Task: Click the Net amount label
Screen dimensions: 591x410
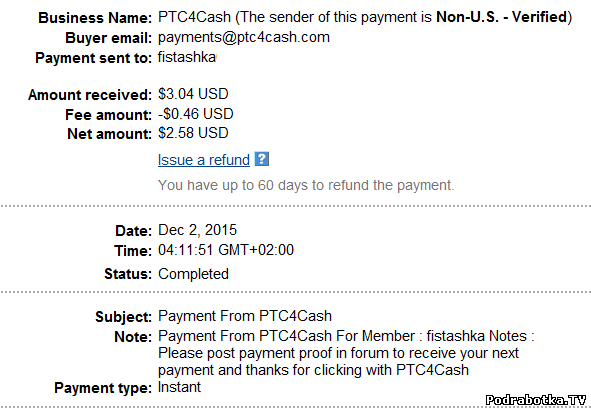Action: click(109, 134)
